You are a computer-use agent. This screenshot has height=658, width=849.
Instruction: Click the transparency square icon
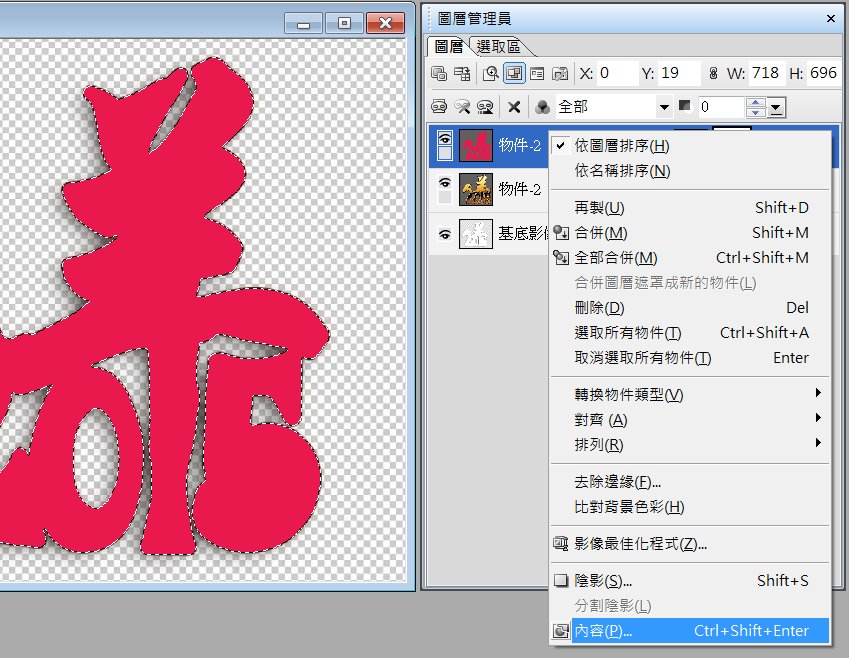[684, 106]
